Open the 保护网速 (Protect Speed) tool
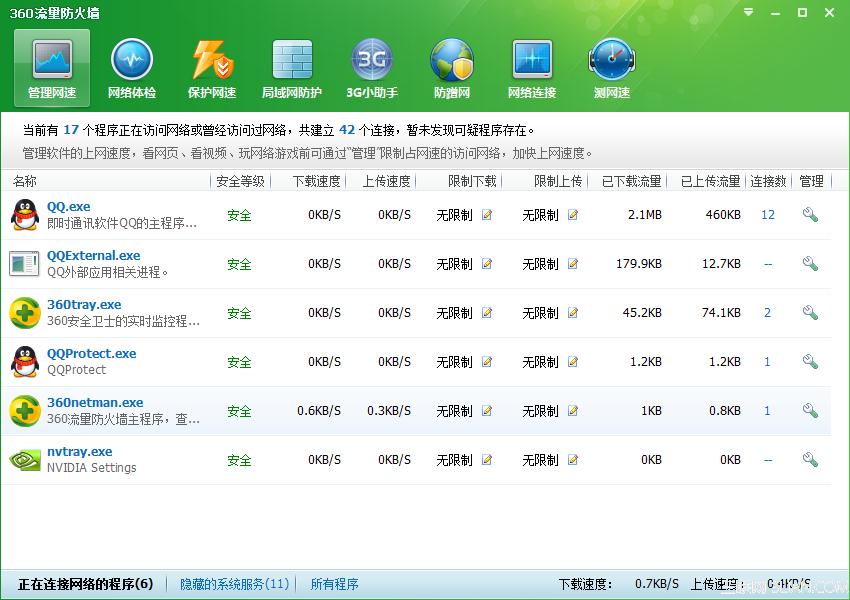 click(212, 67)
